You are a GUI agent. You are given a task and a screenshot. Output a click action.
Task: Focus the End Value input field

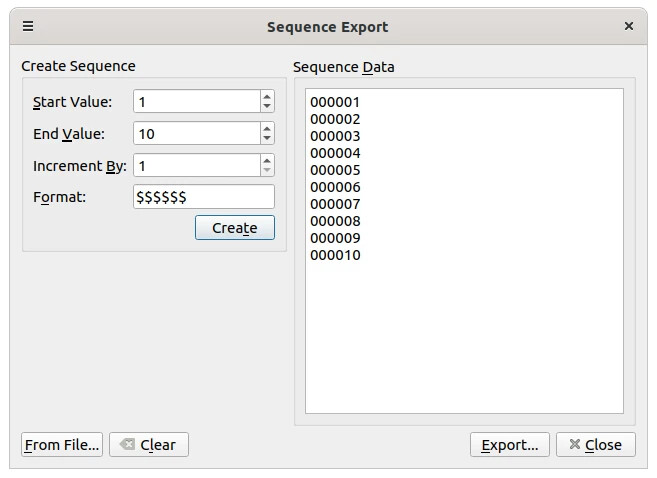(196, 134)
